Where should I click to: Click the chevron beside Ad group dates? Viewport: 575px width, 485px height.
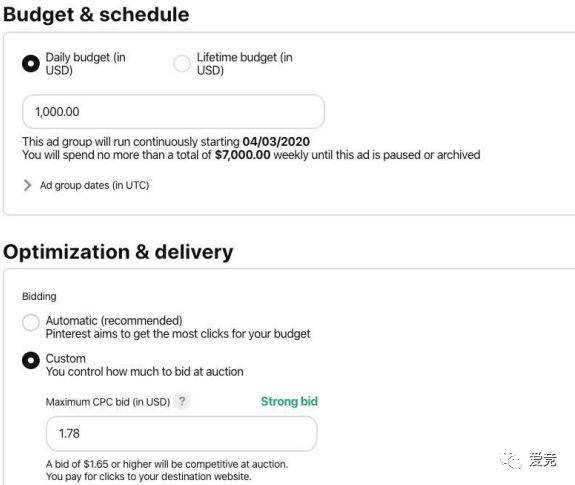(x=27, y=185)
